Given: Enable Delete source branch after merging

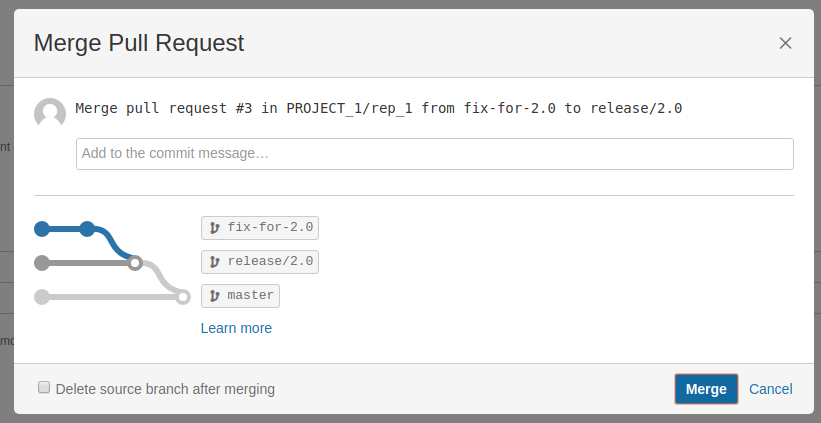Looking at the screenshot, I should (44, 387).
